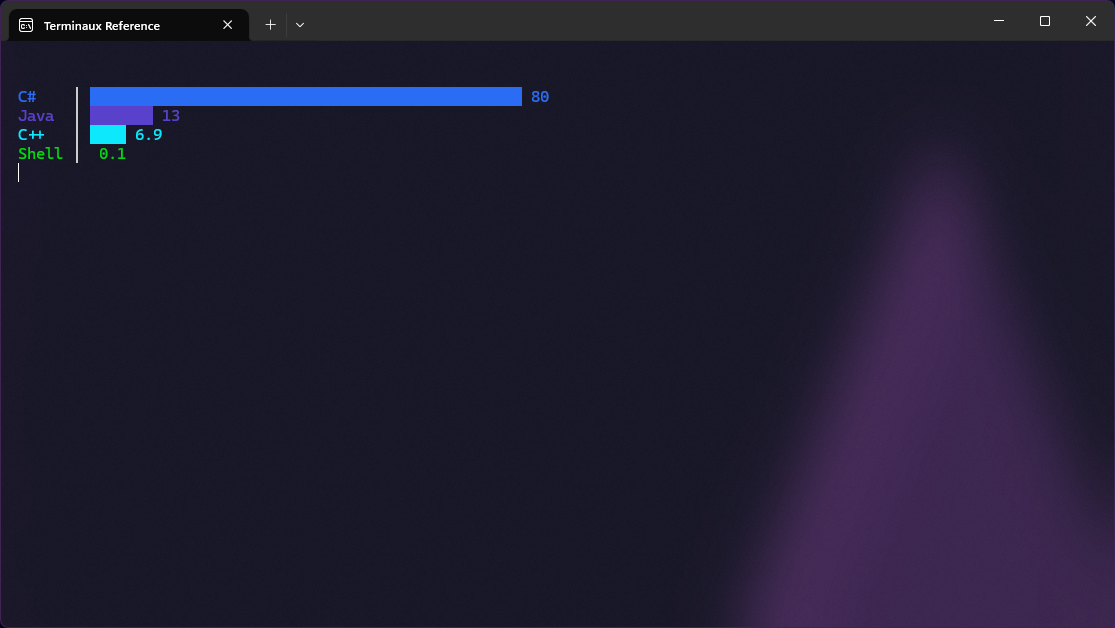Viewport: 1115px width, 628px height.
Task: Click the C++ label text
Action: pyautogui.click(x=31, y=135)
